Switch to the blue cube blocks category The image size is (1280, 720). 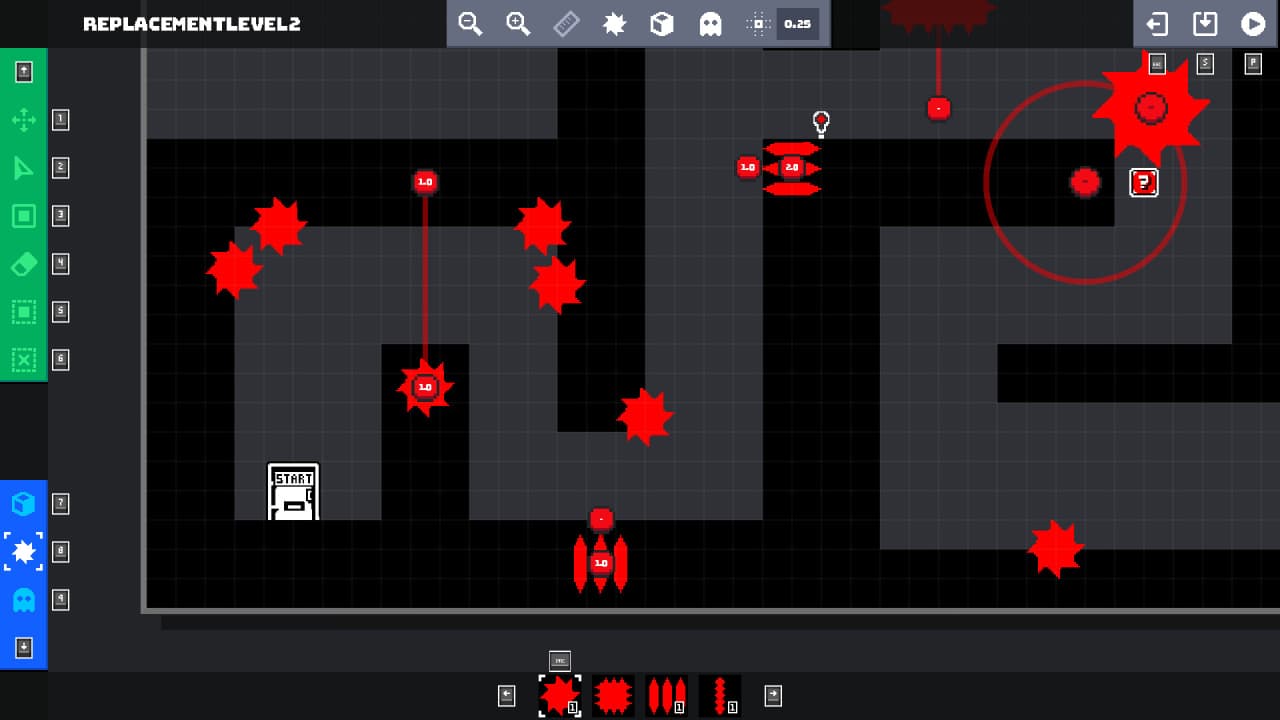point(24,503)
